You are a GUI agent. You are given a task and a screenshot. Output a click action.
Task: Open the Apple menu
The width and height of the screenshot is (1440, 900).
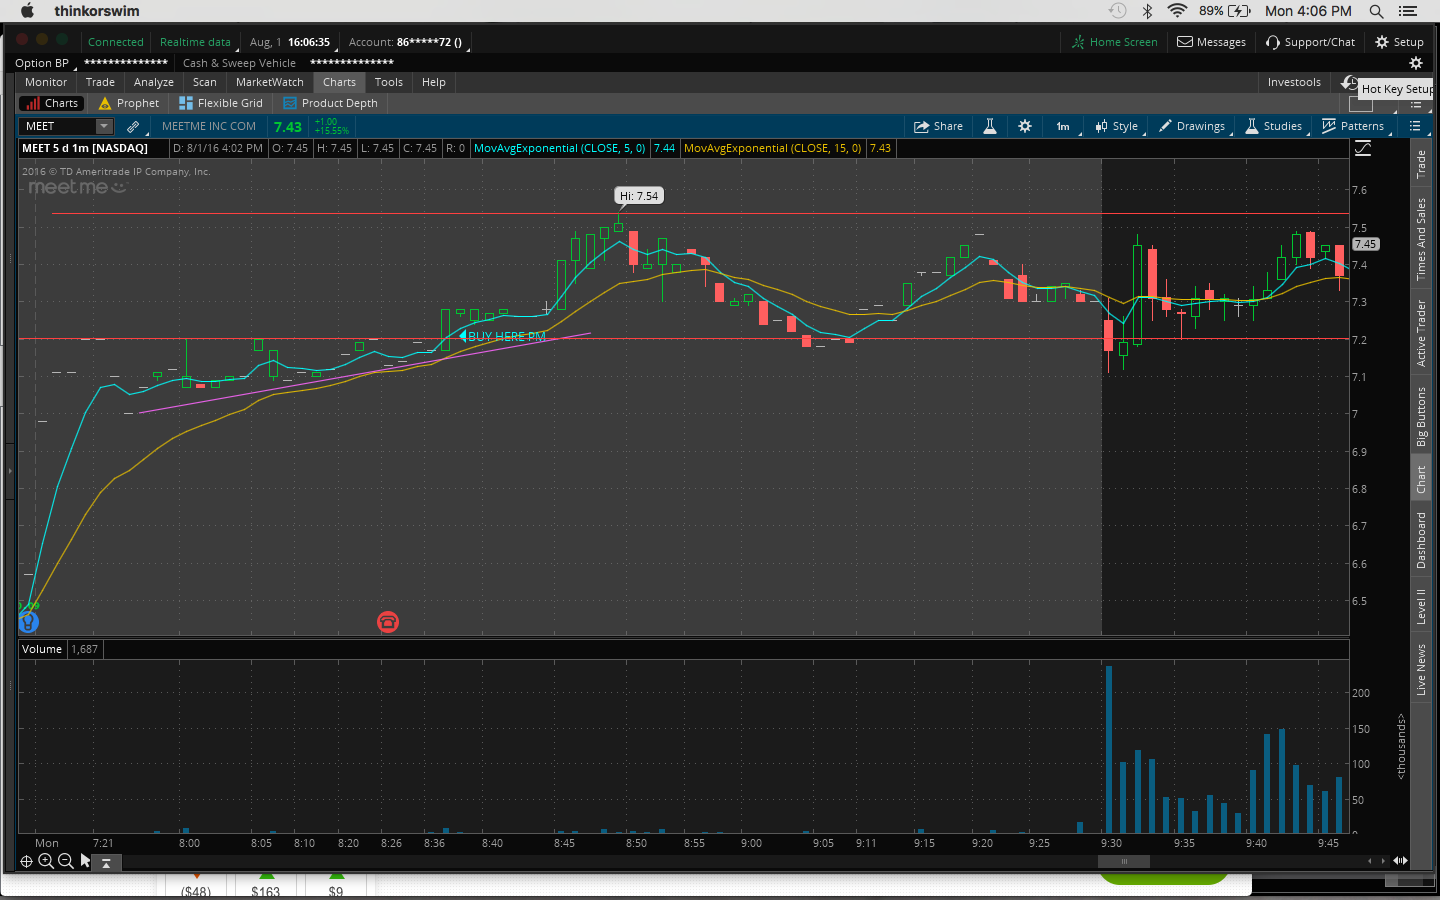tap(27, 11)
